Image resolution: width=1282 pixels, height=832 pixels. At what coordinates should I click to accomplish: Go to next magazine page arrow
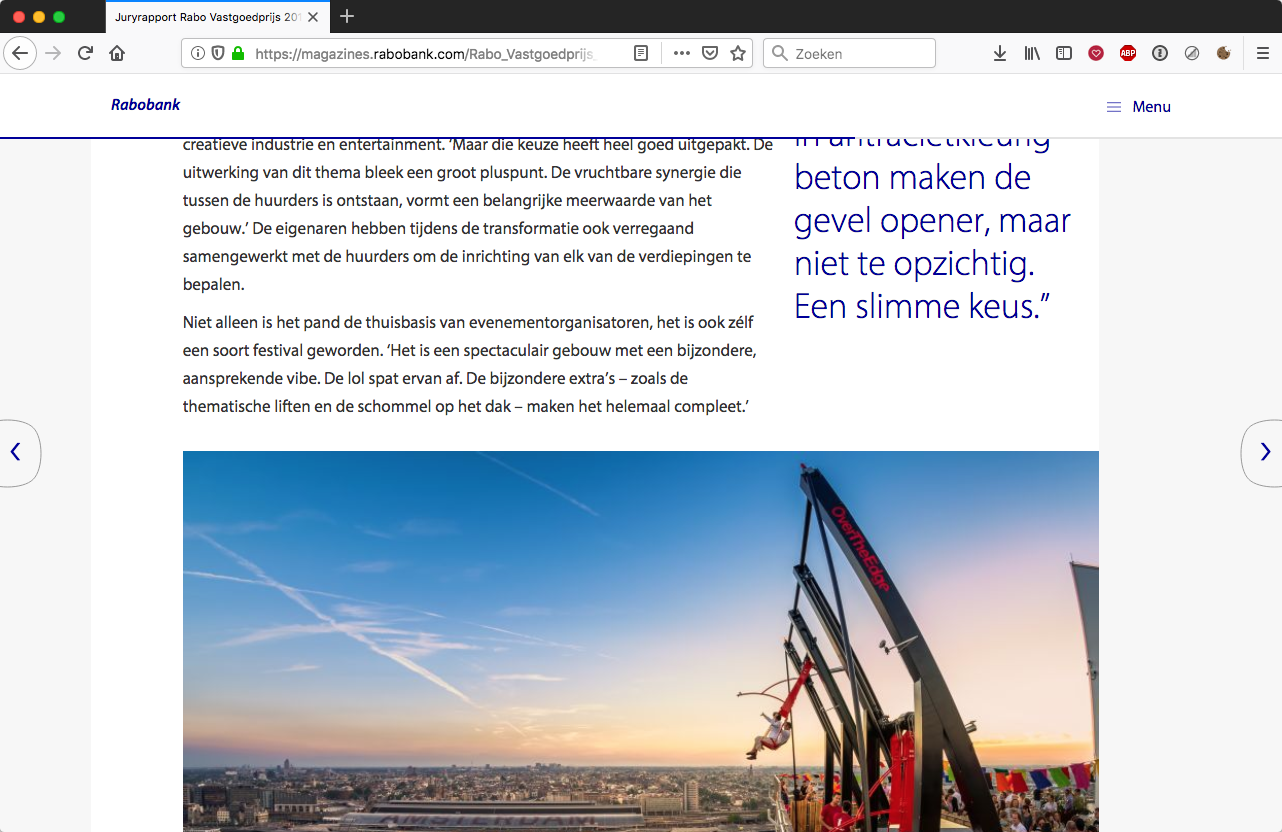[1264, 452]
